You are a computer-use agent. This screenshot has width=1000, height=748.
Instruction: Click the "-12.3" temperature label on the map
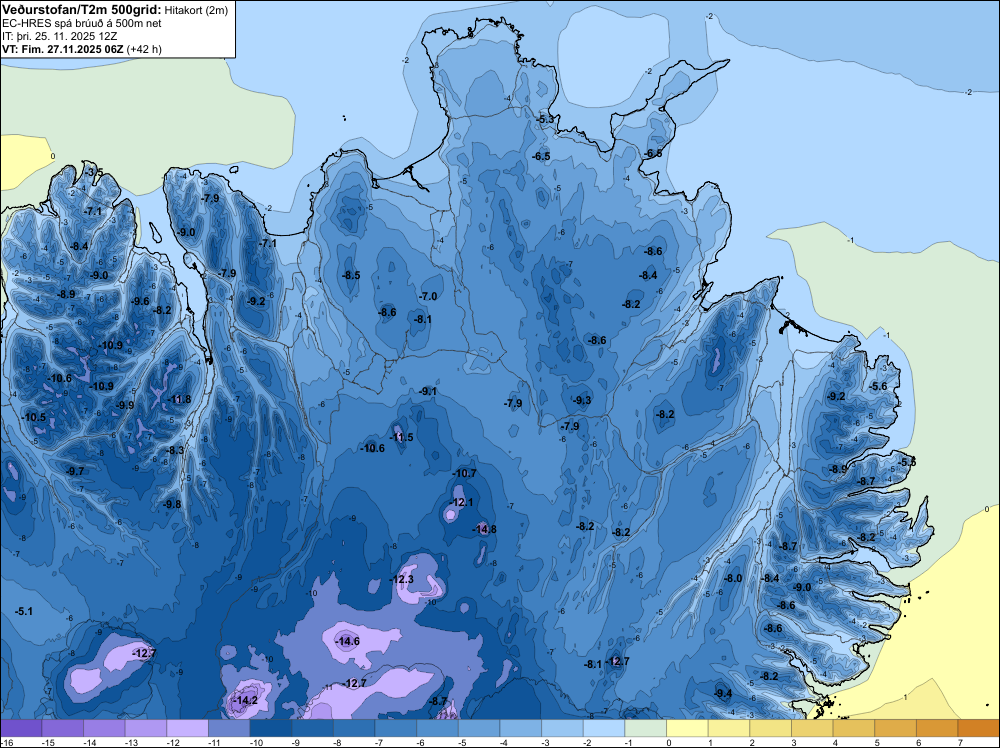click(402, 579)
